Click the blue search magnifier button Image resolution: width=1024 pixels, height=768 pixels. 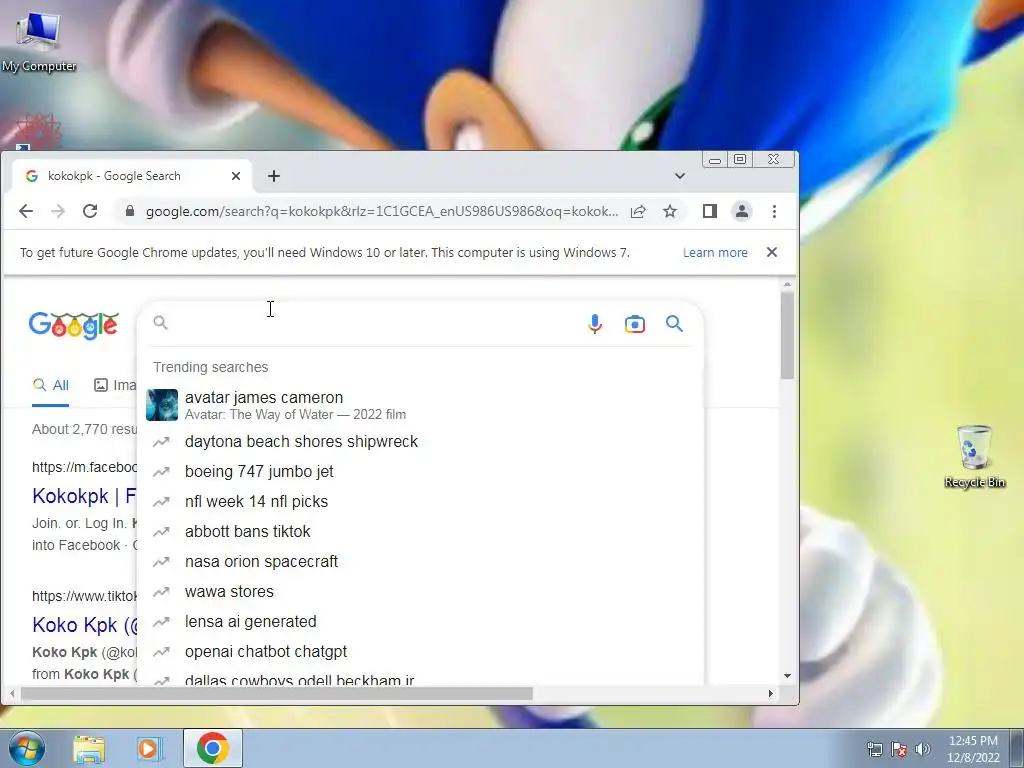coord(674,323)
